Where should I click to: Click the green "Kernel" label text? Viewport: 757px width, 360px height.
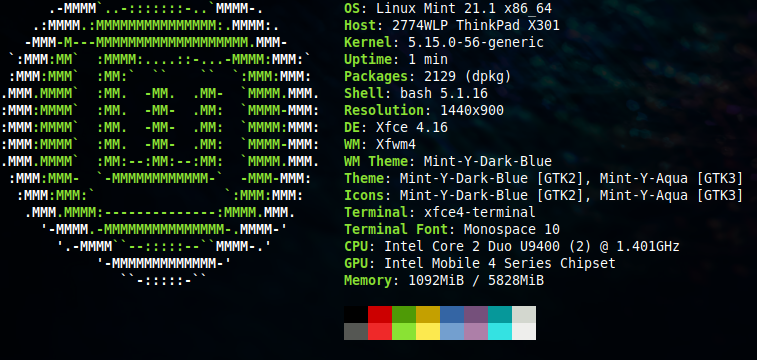coord(368,42)
